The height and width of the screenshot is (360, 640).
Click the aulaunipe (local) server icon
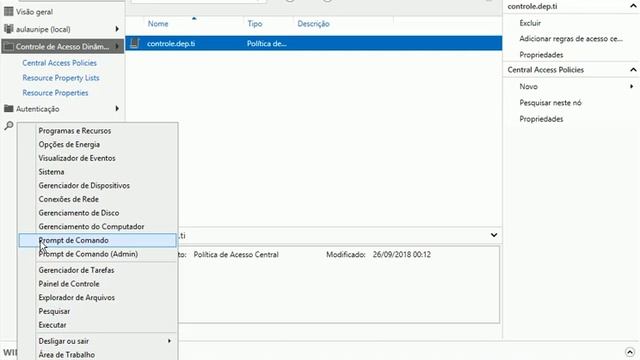coord(8,29)
